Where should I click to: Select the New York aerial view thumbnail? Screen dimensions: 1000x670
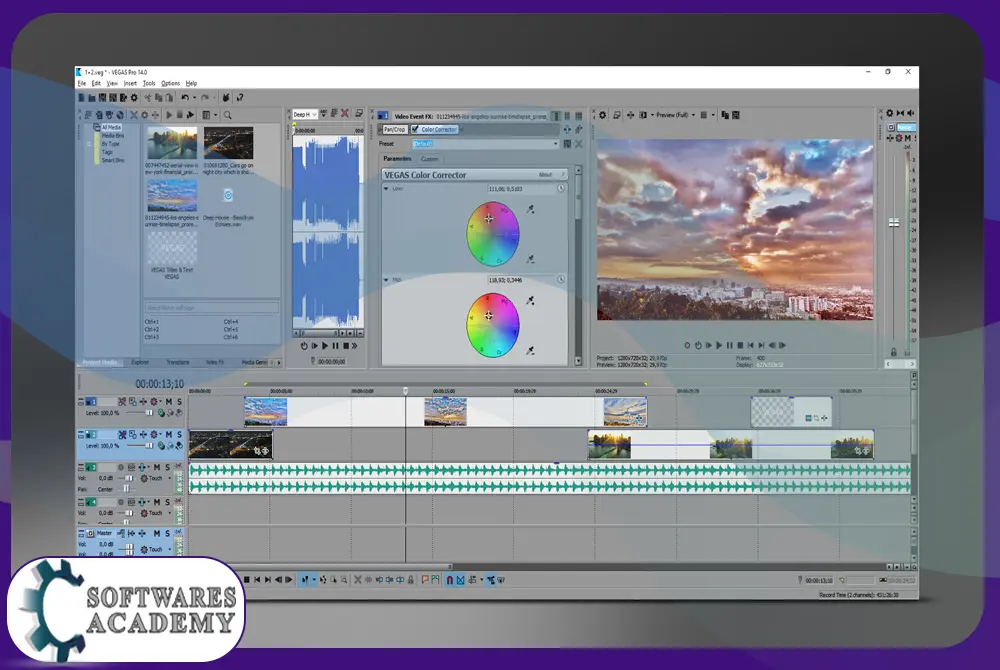click(172, 143)
